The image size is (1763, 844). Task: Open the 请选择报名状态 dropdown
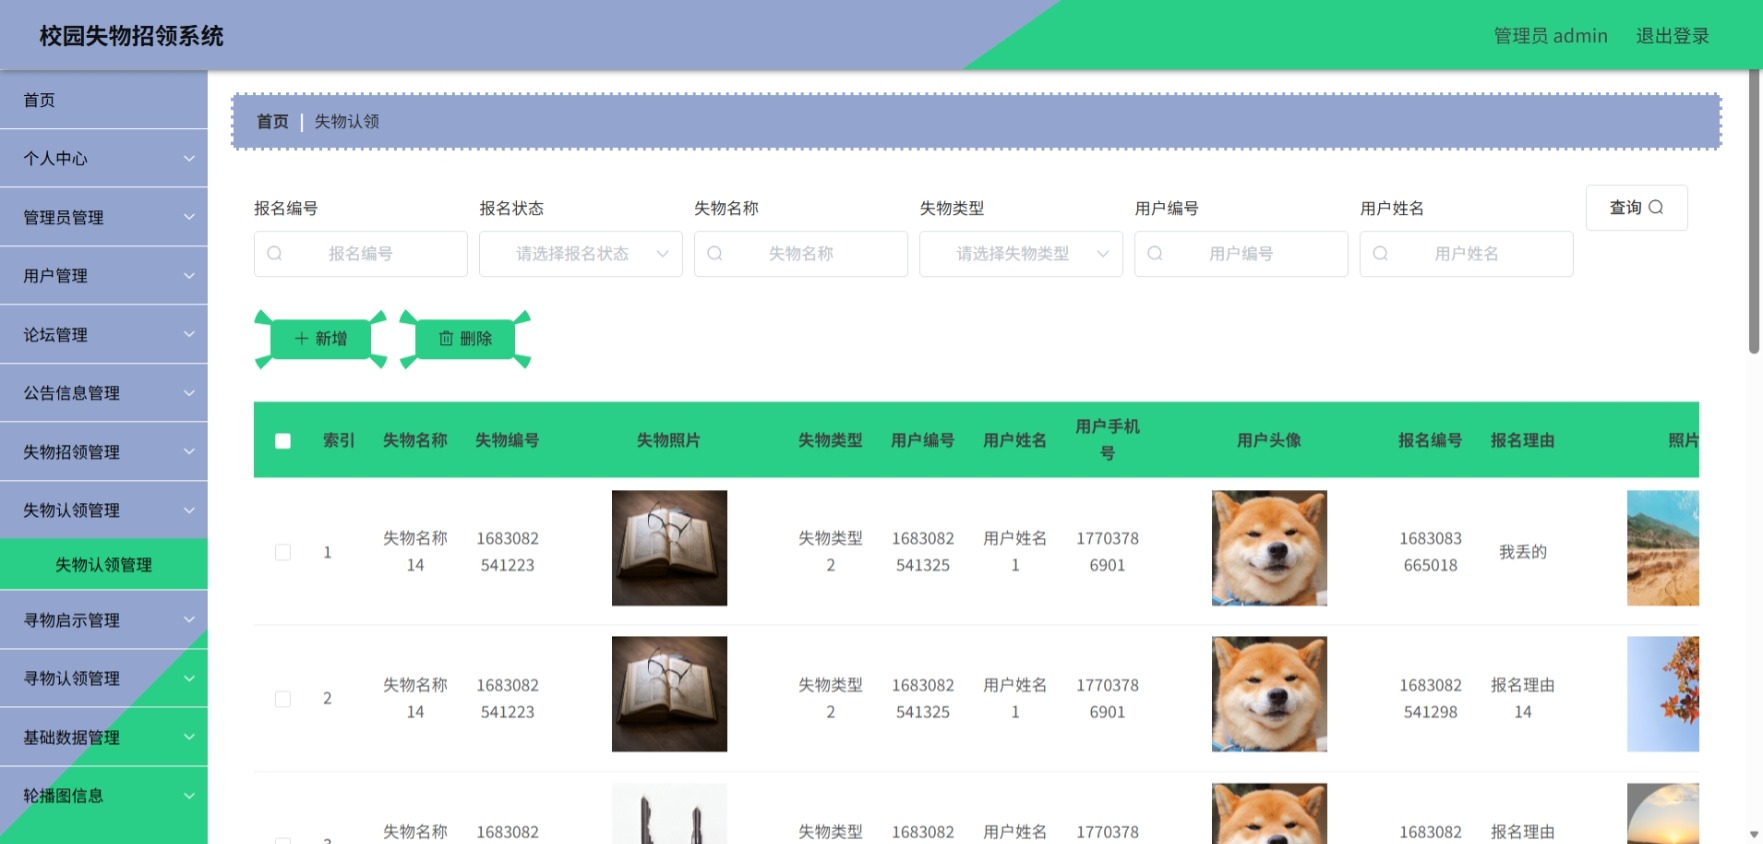[581, 254]
